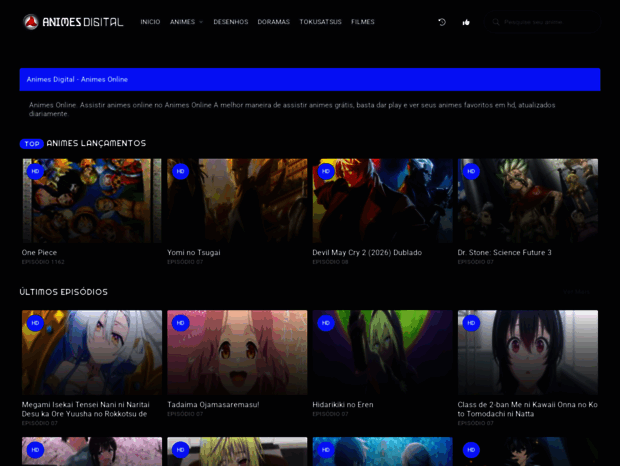Click the TOP badge next to Animes Lançamentos
The height and width of the screenshot is (466, 620).
click(x=32, y=144)
